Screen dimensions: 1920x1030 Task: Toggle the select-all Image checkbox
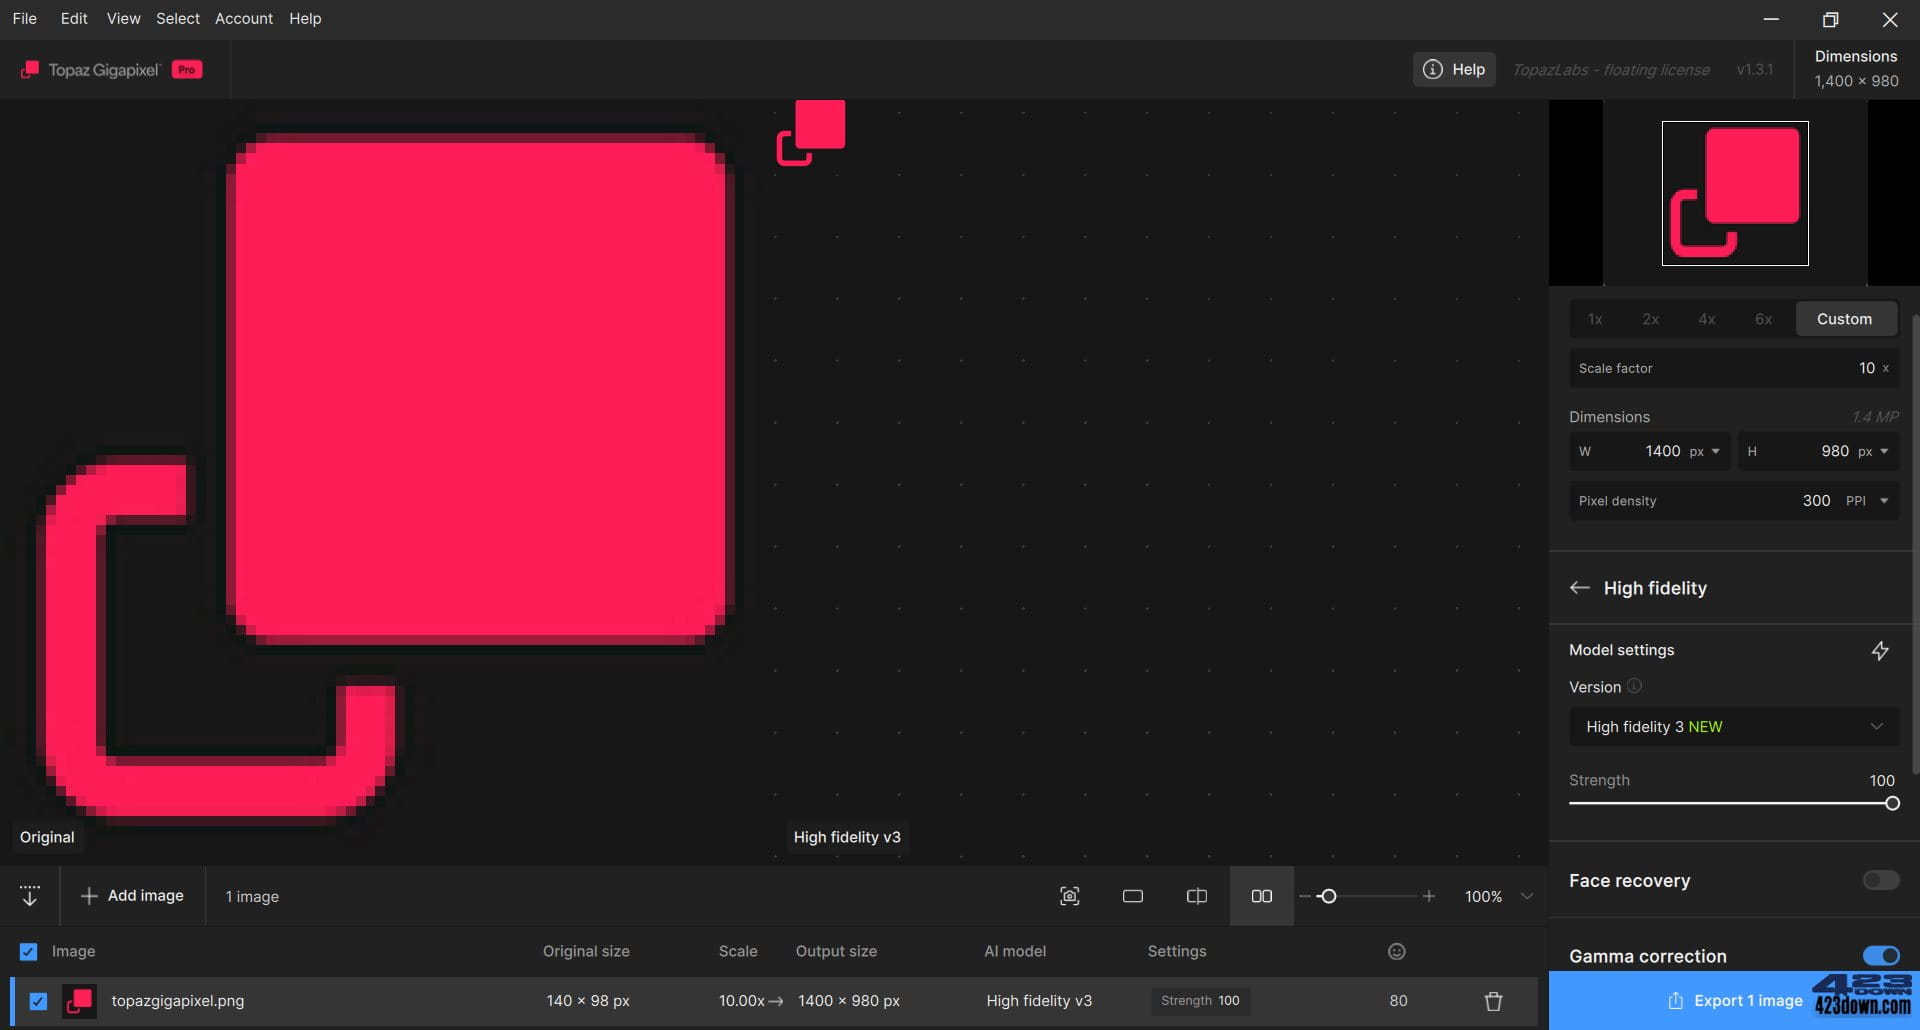click(29, 951)
